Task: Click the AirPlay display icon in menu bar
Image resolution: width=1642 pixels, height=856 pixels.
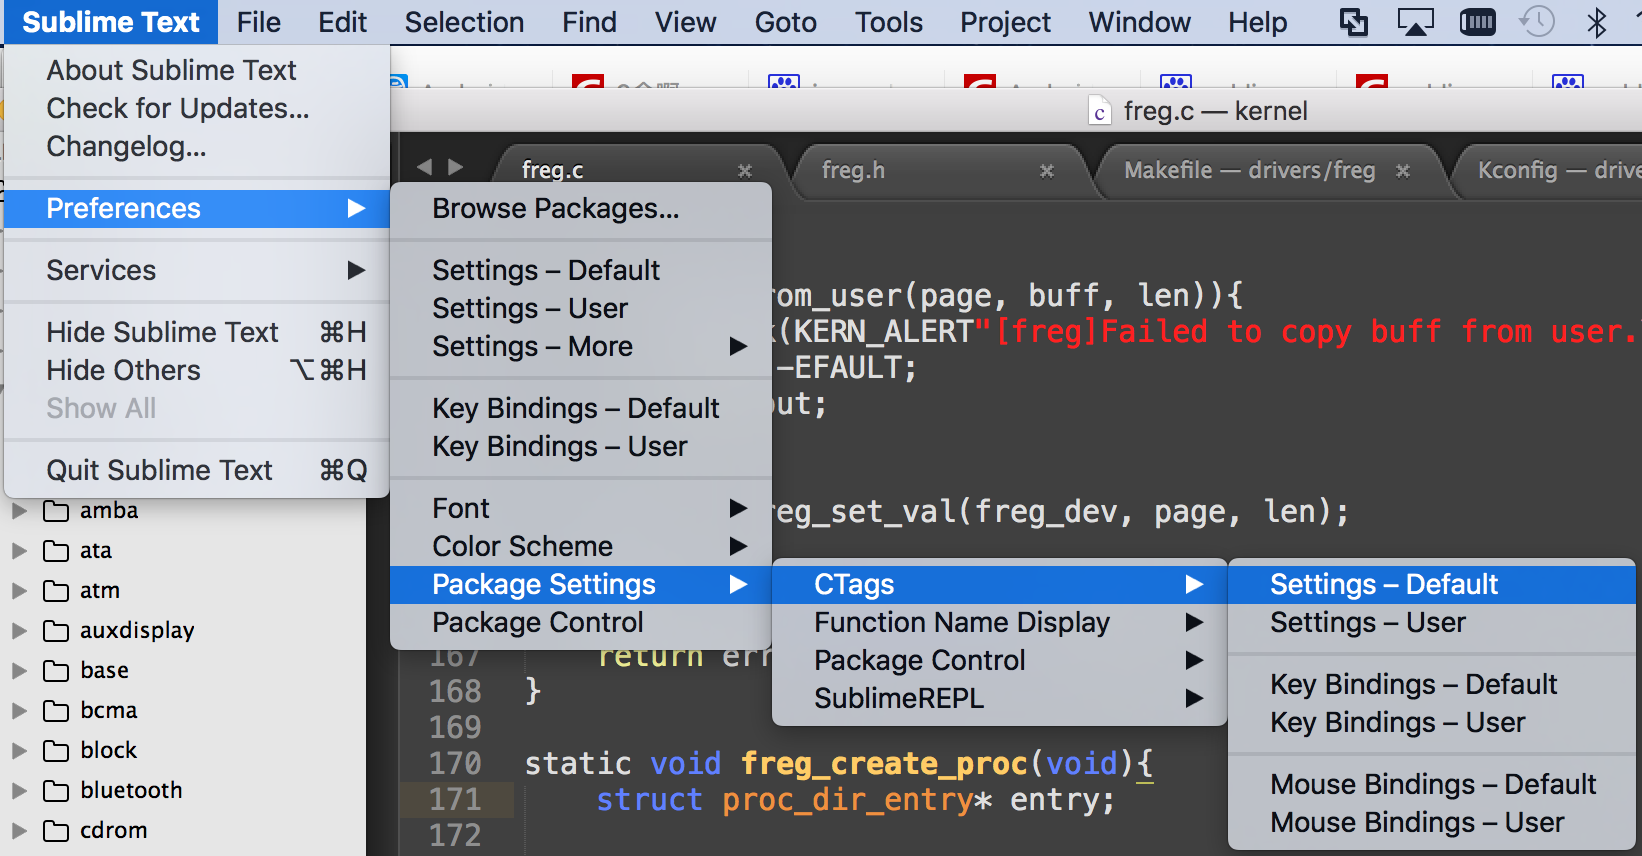Action: point(1415,22)
